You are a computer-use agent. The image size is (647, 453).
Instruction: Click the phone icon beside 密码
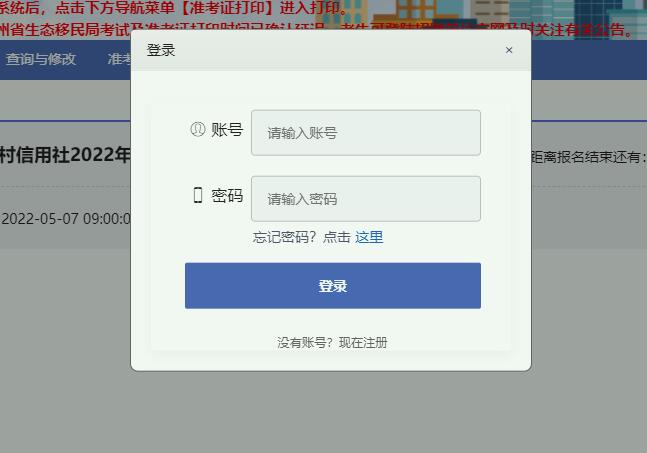click(198, 195)
